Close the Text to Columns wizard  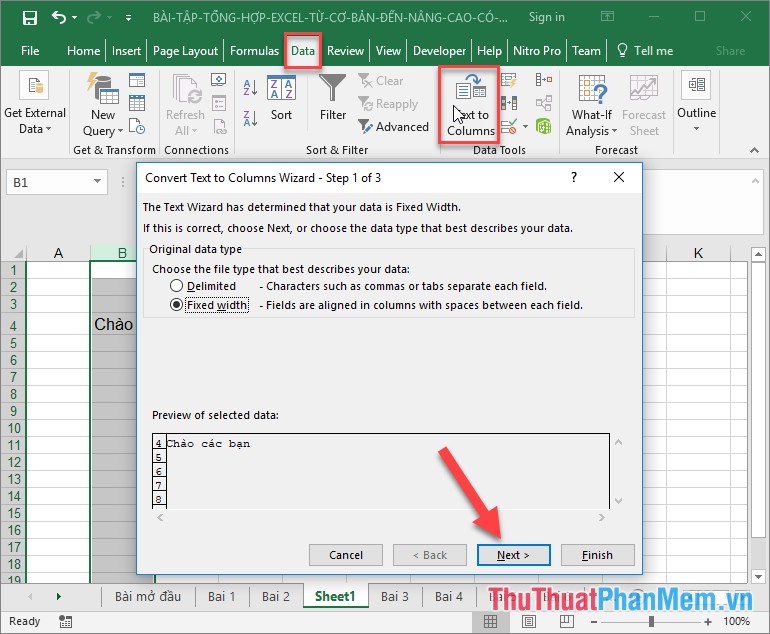pyautogui.click(x=619, y=177)
